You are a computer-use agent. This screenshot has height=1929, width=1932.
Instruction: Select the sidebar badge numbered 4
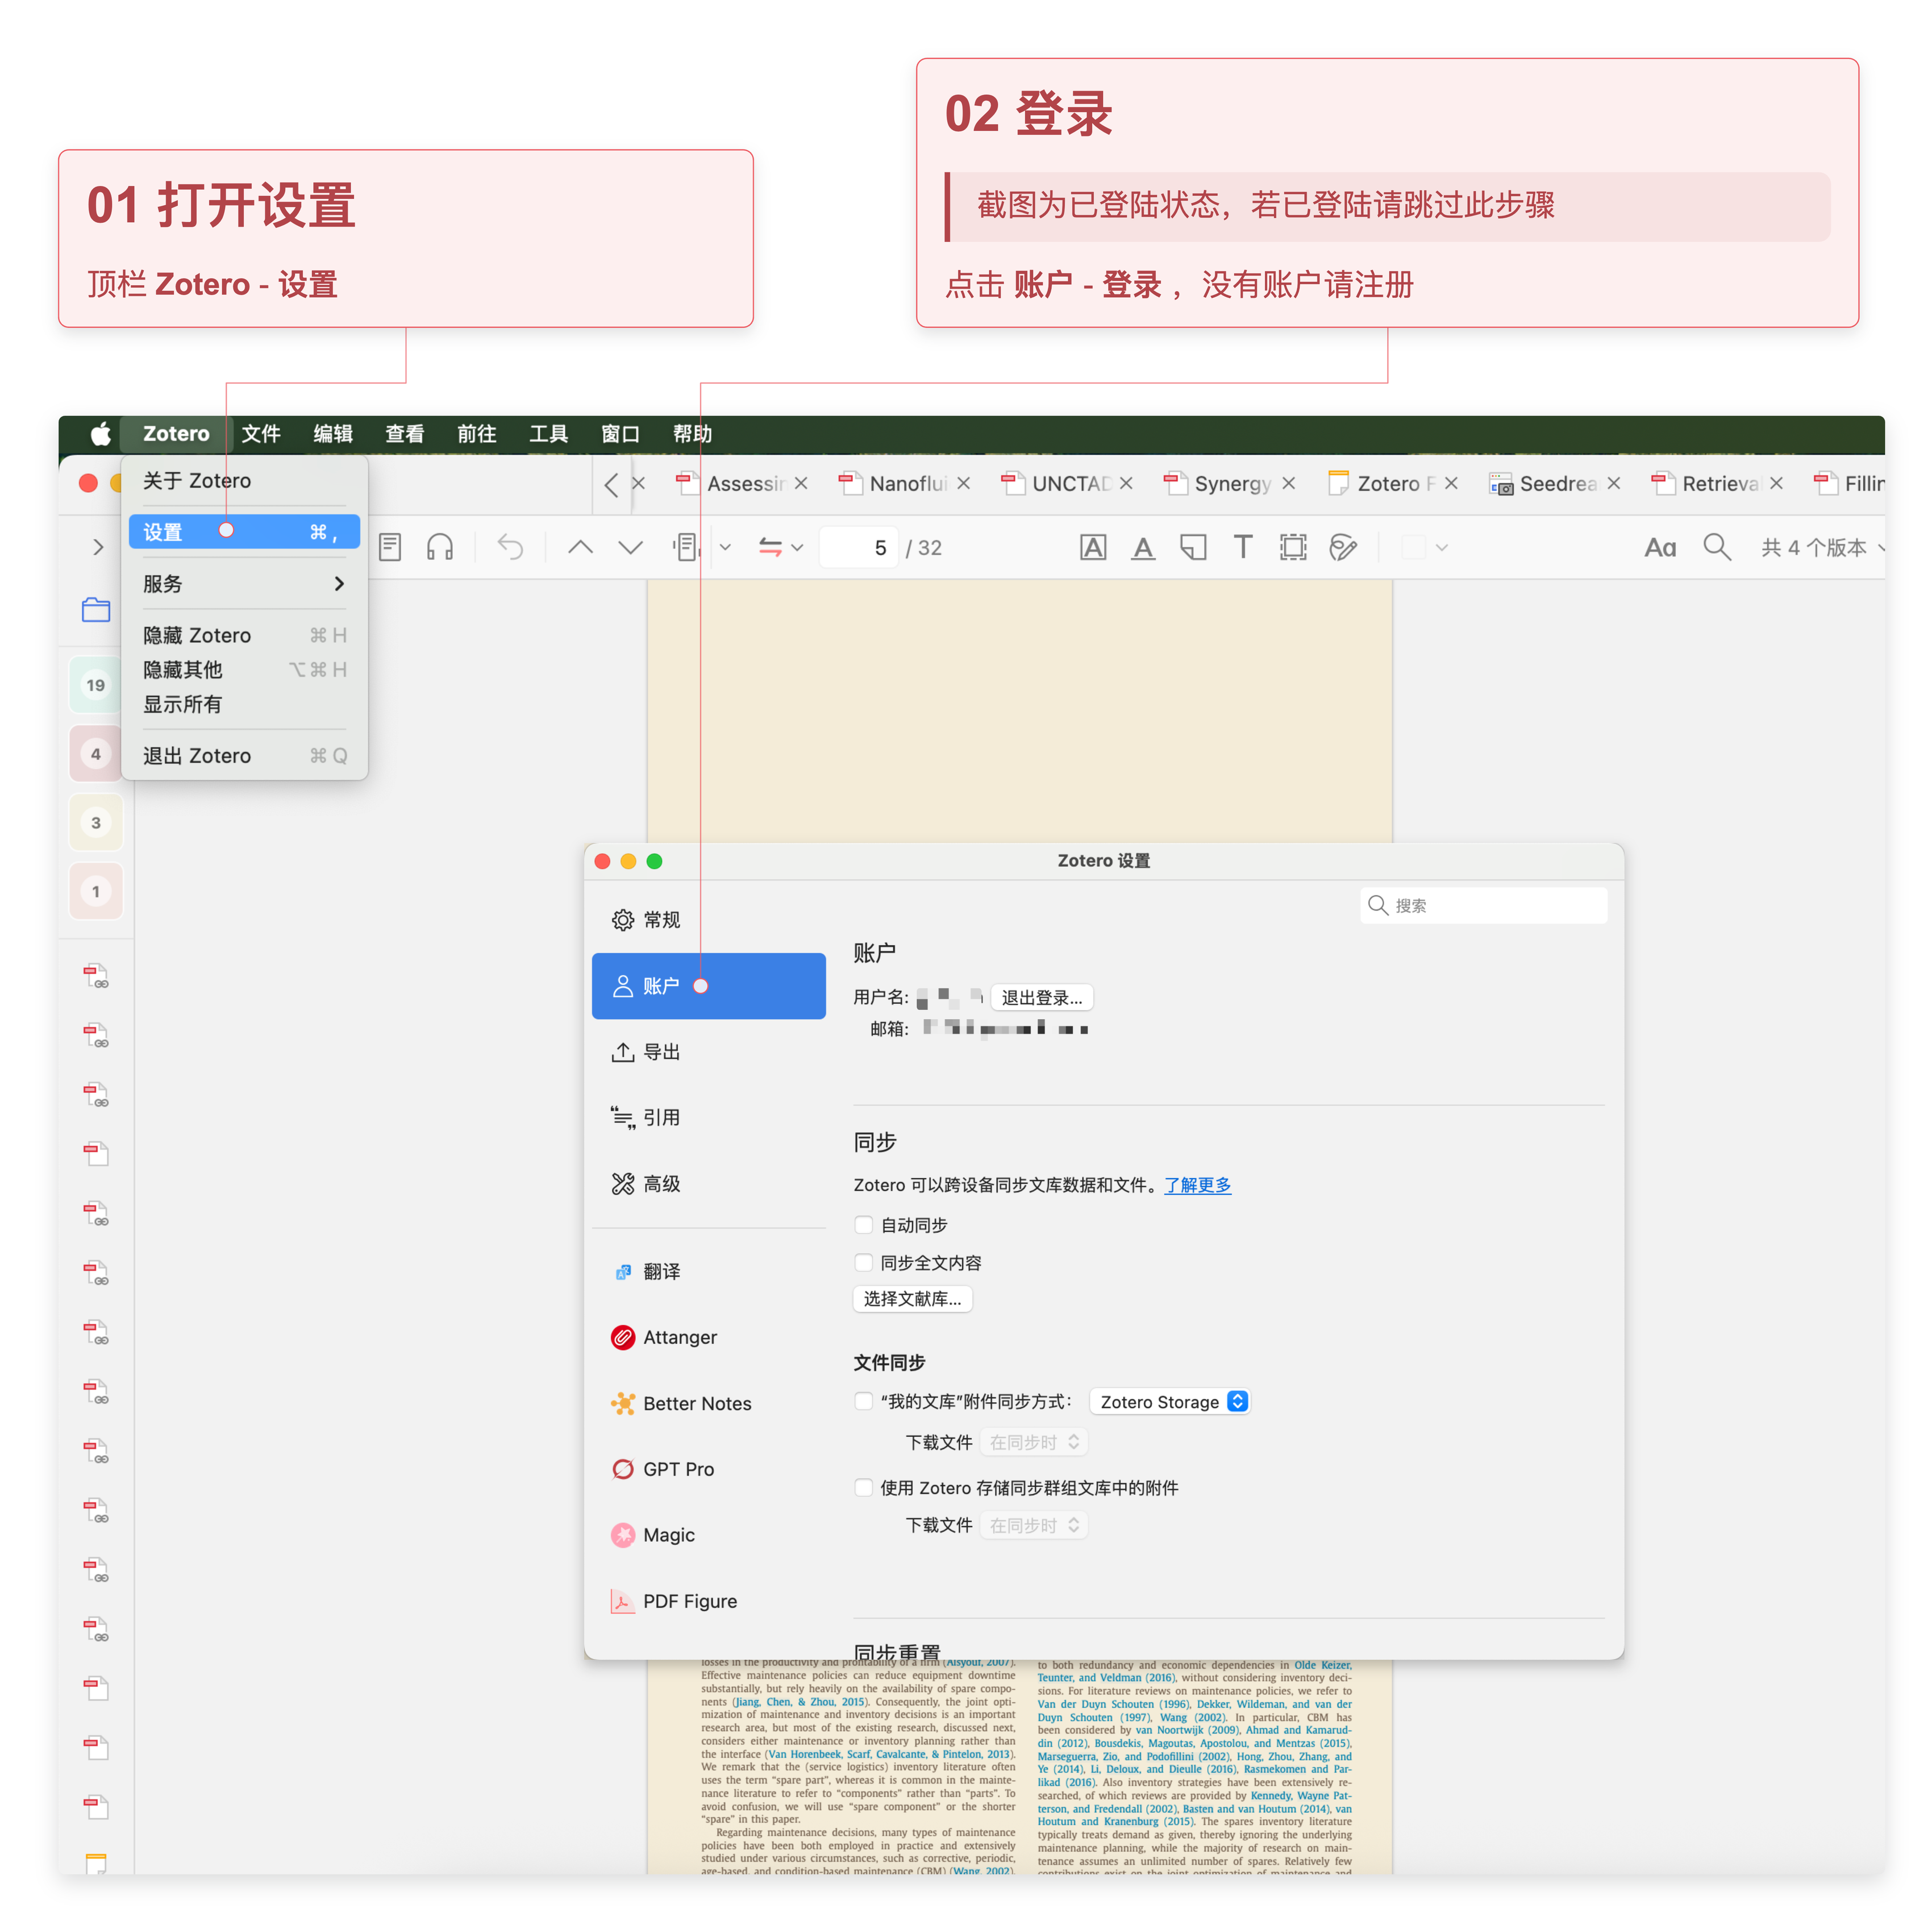(96, 754)
